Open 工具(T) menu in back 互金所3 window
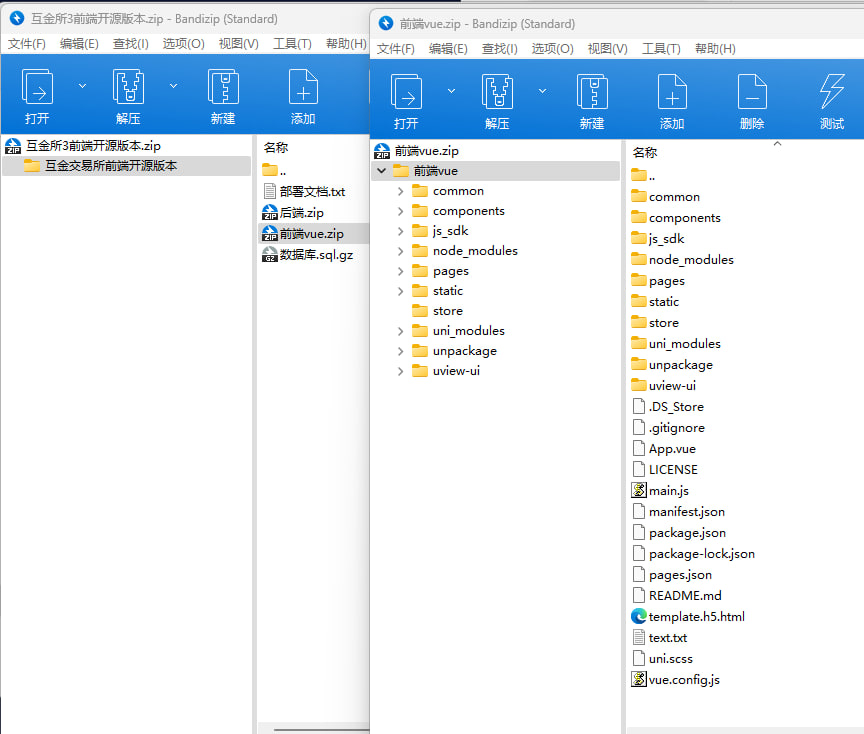 (x=292, y=44)
